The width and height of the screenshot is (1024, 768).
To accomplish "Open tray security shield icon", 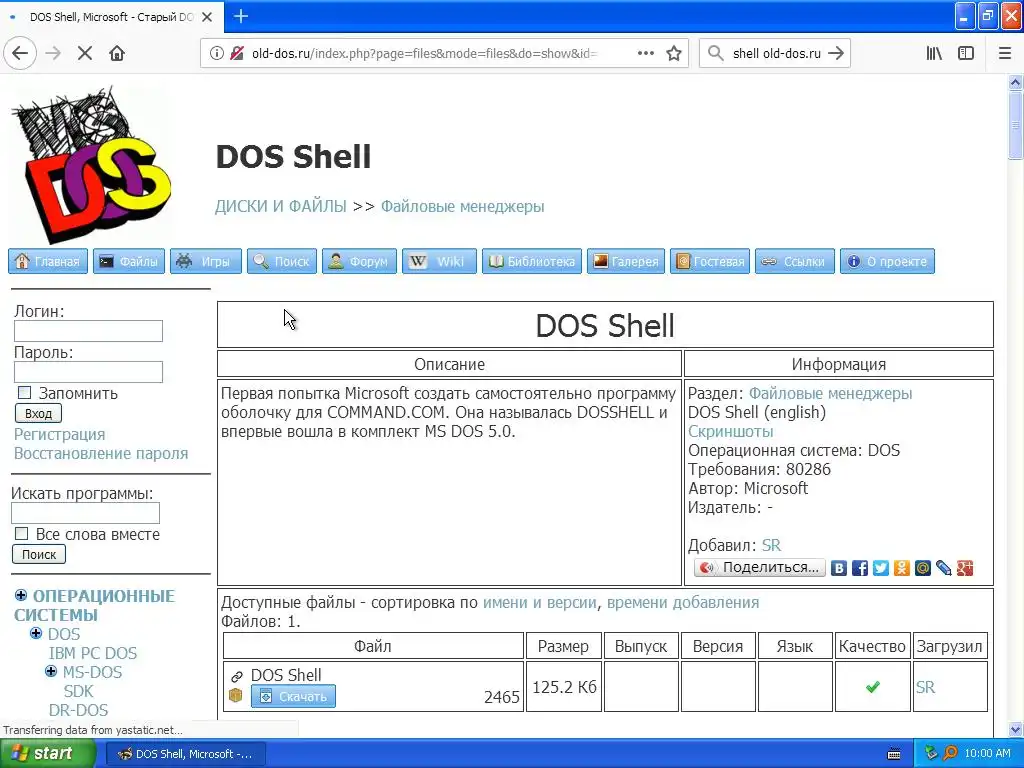I will (931, 753).
